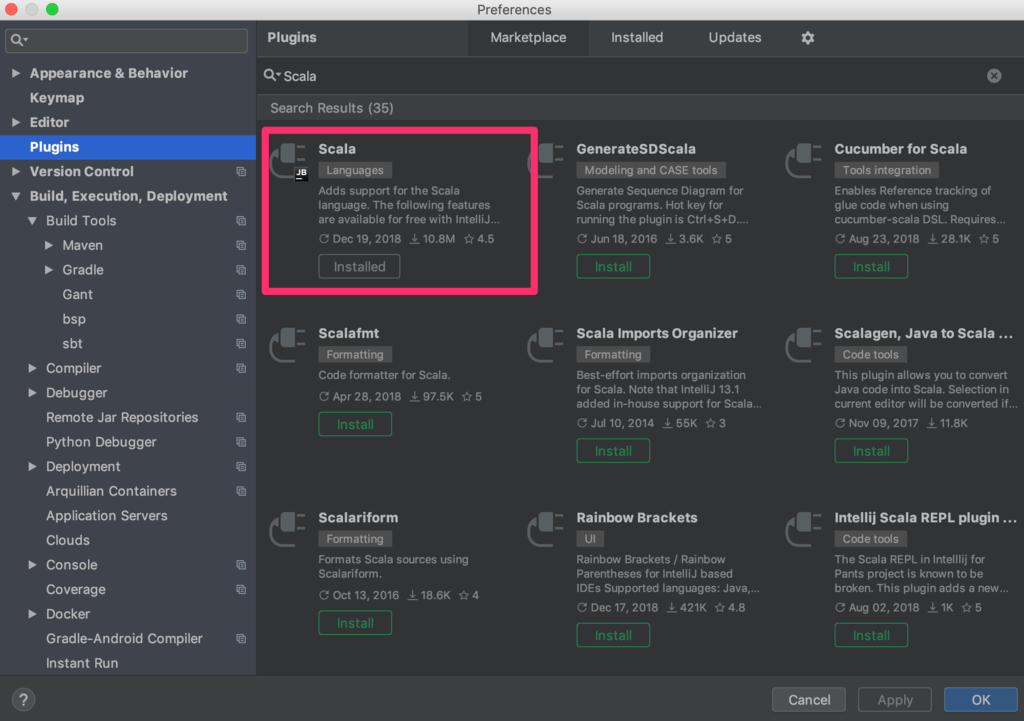
Task: Switch to the Installed tab
Action: [637, 38]
